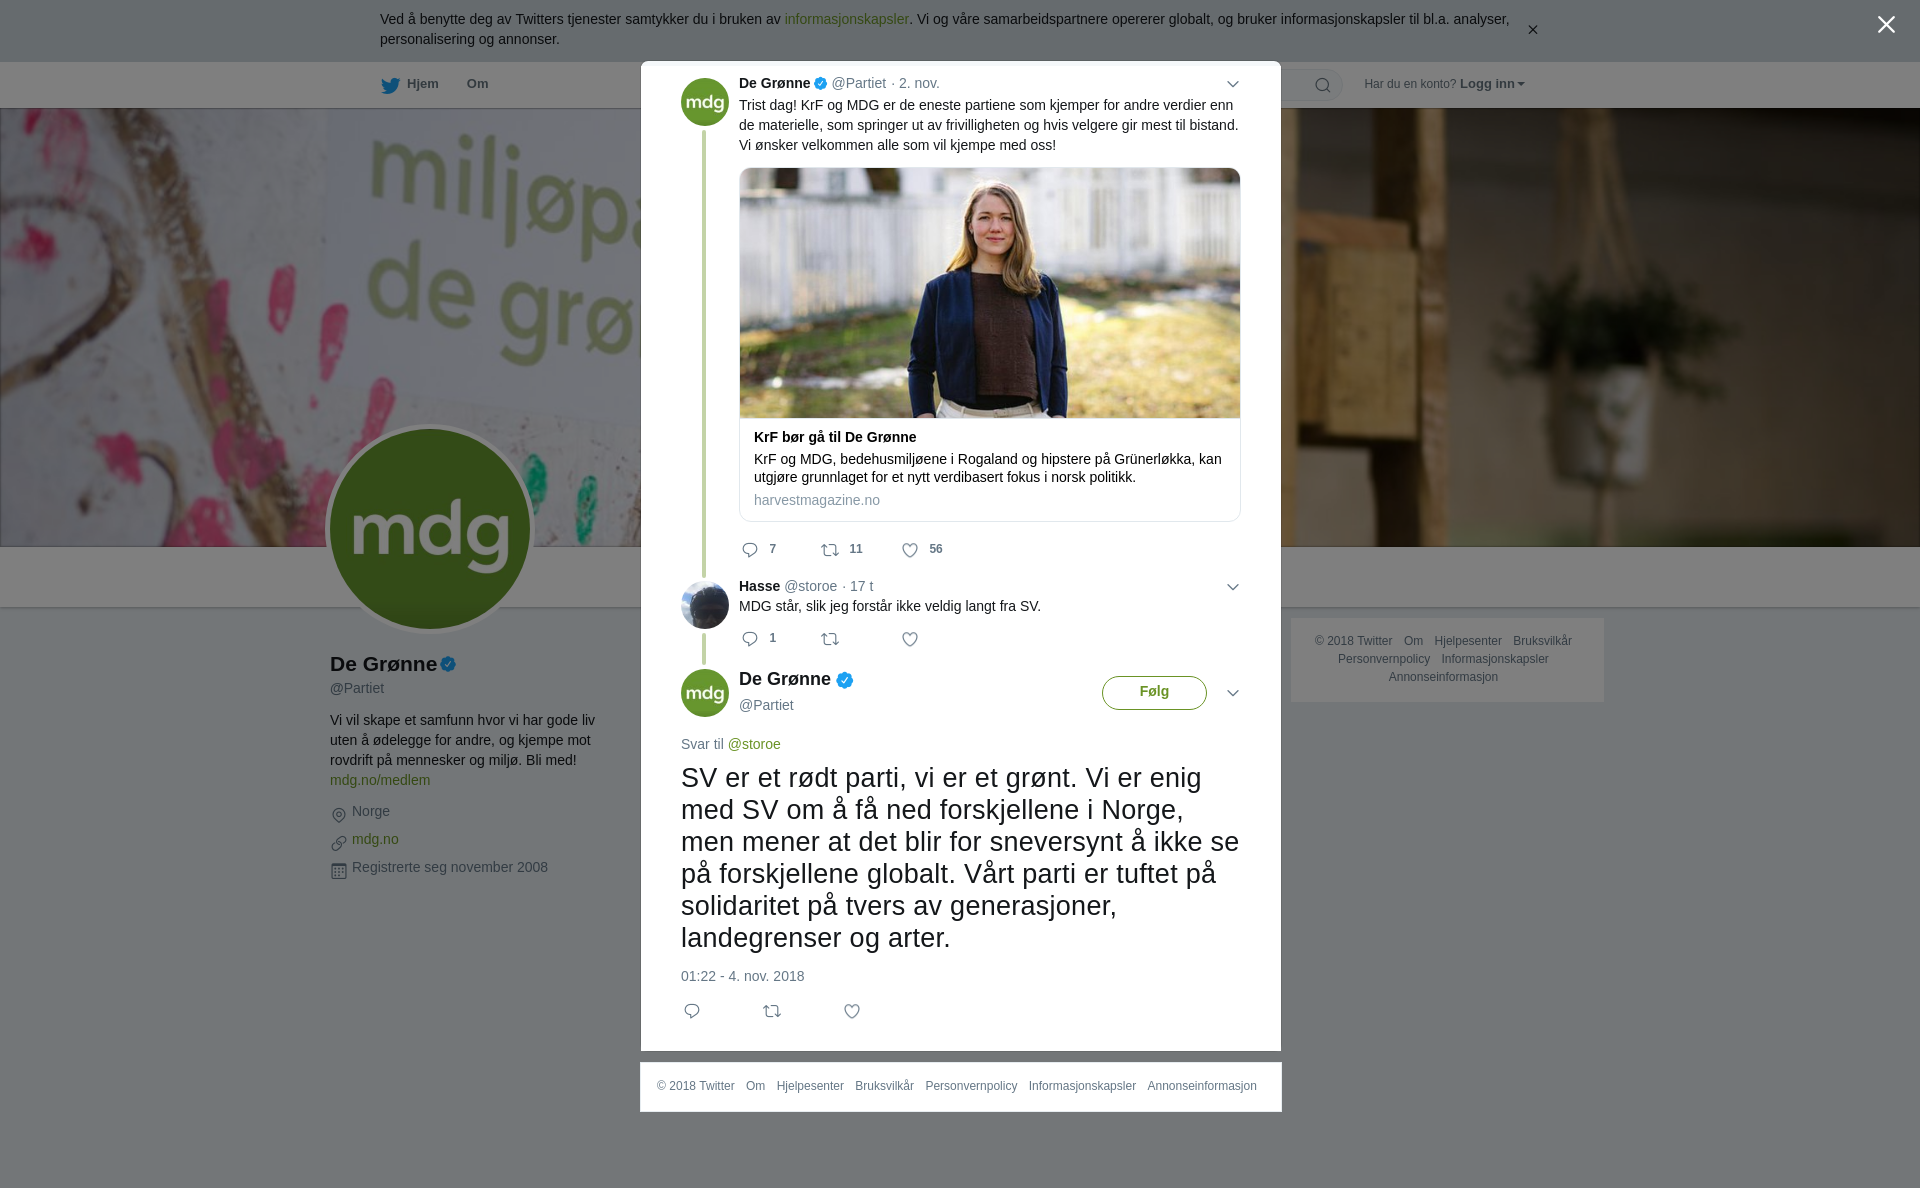Open the KrF article image thumbnail
Image resolution: width=1920 pixels, height=1188 pixels.
click(990, 293)
